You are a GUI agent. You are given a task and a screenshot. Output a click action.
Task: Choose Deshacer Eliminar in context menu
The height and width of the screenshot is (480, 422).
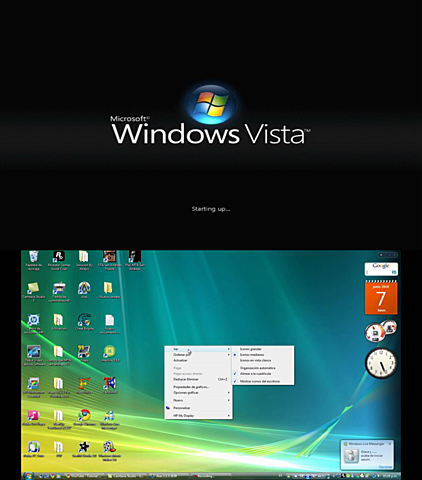198,379
